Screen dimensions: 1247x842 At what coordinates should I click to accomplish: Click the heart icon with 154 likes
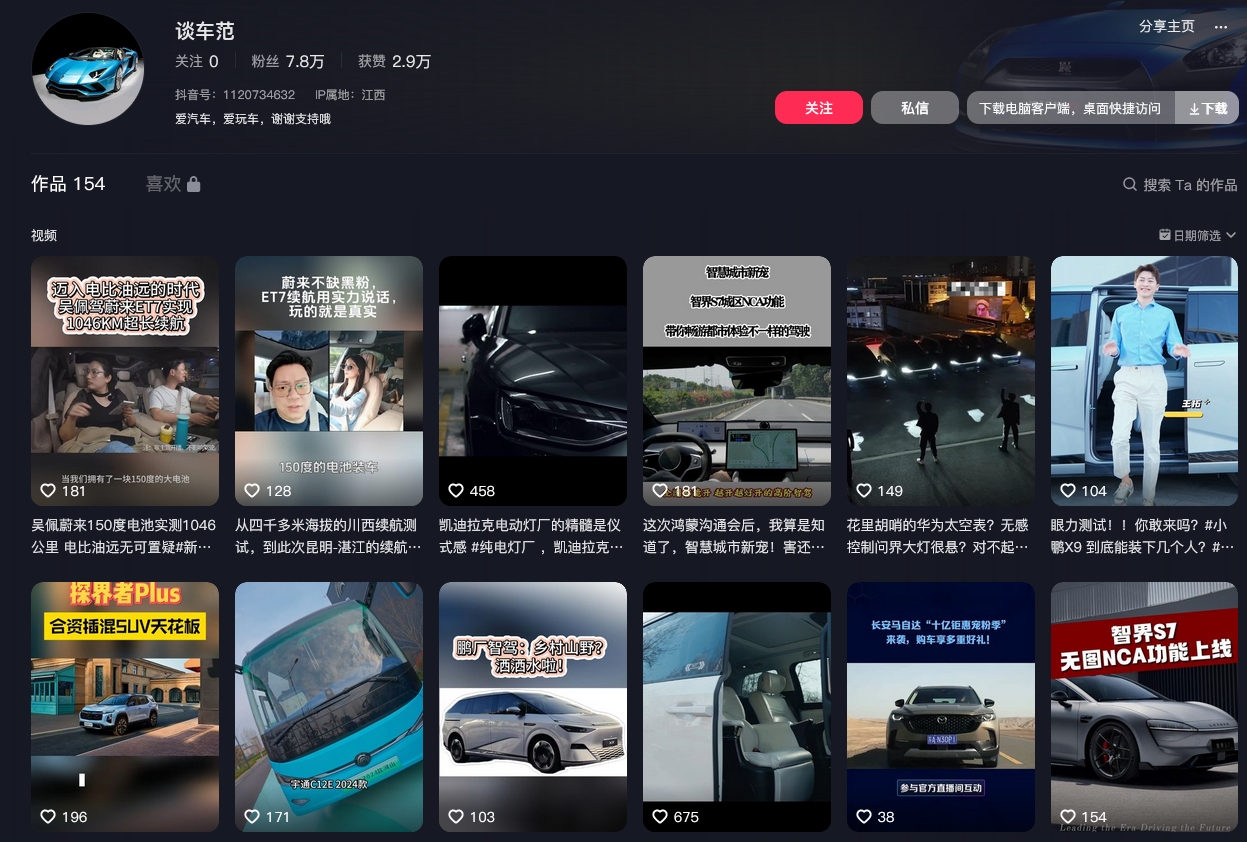(x=1068, y=817)
